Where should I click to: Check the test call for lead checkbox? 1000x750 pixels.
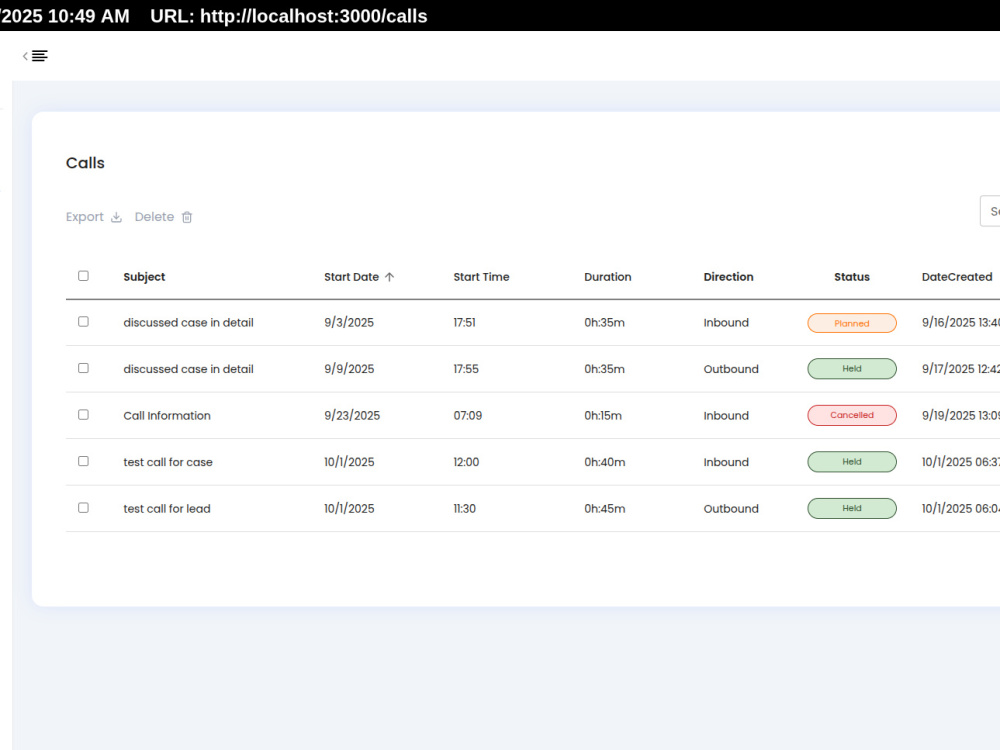[84, 508]
